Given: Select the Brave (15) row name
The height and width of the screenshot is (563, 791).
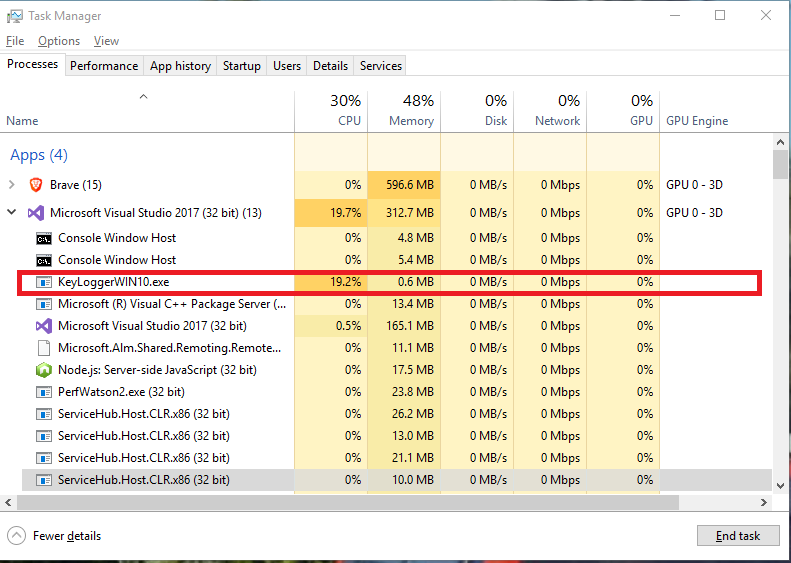Looking at the screenshot, I should pyautogui.click(x=76, y=185).
